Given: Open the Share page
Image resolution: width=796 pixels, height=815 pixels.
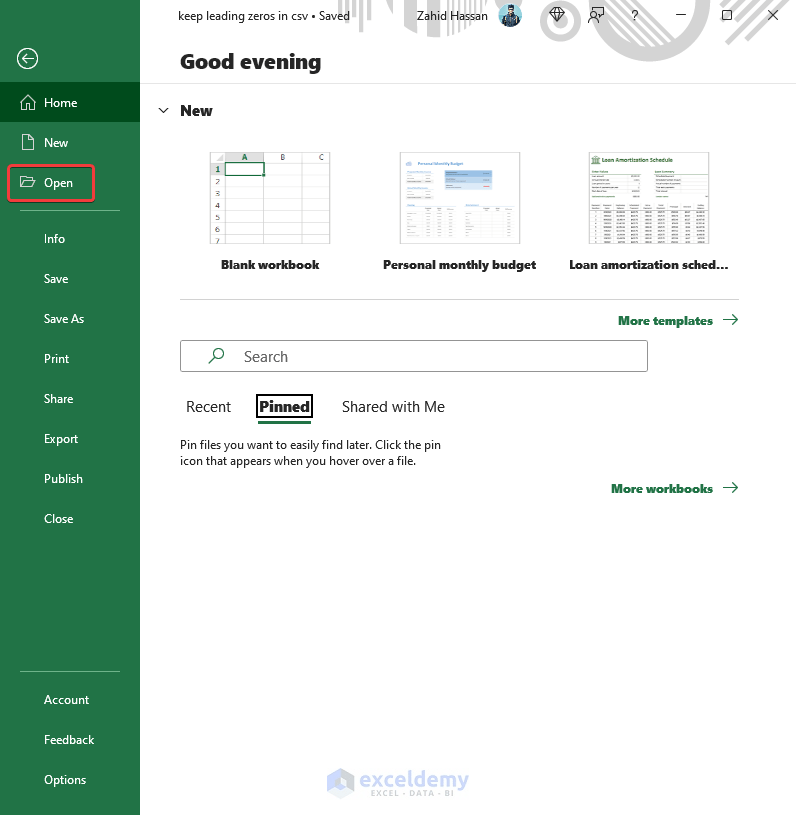Looking at the screenshot, I should 58,399.
